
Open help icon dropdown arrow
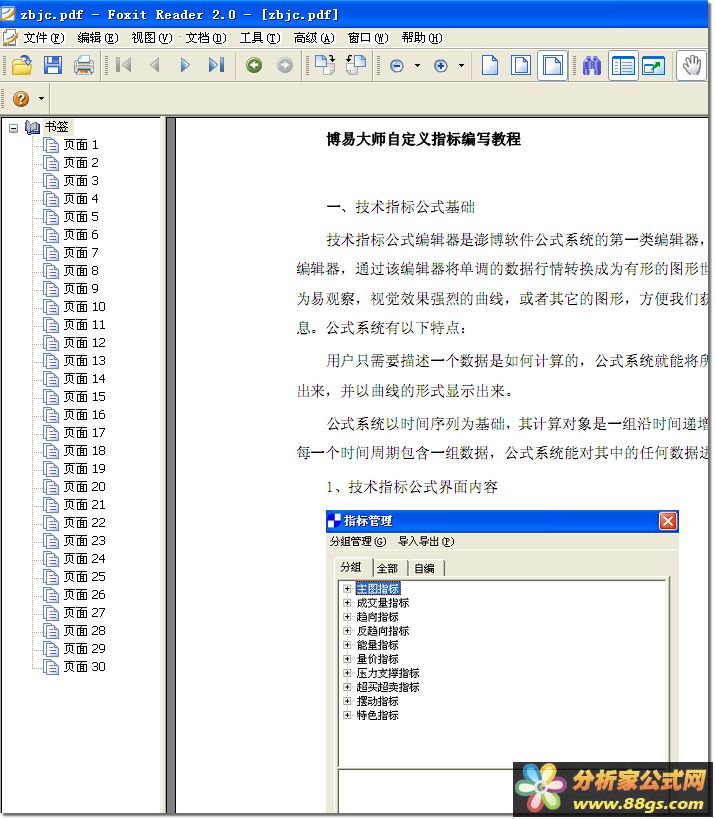click(41, 98)
